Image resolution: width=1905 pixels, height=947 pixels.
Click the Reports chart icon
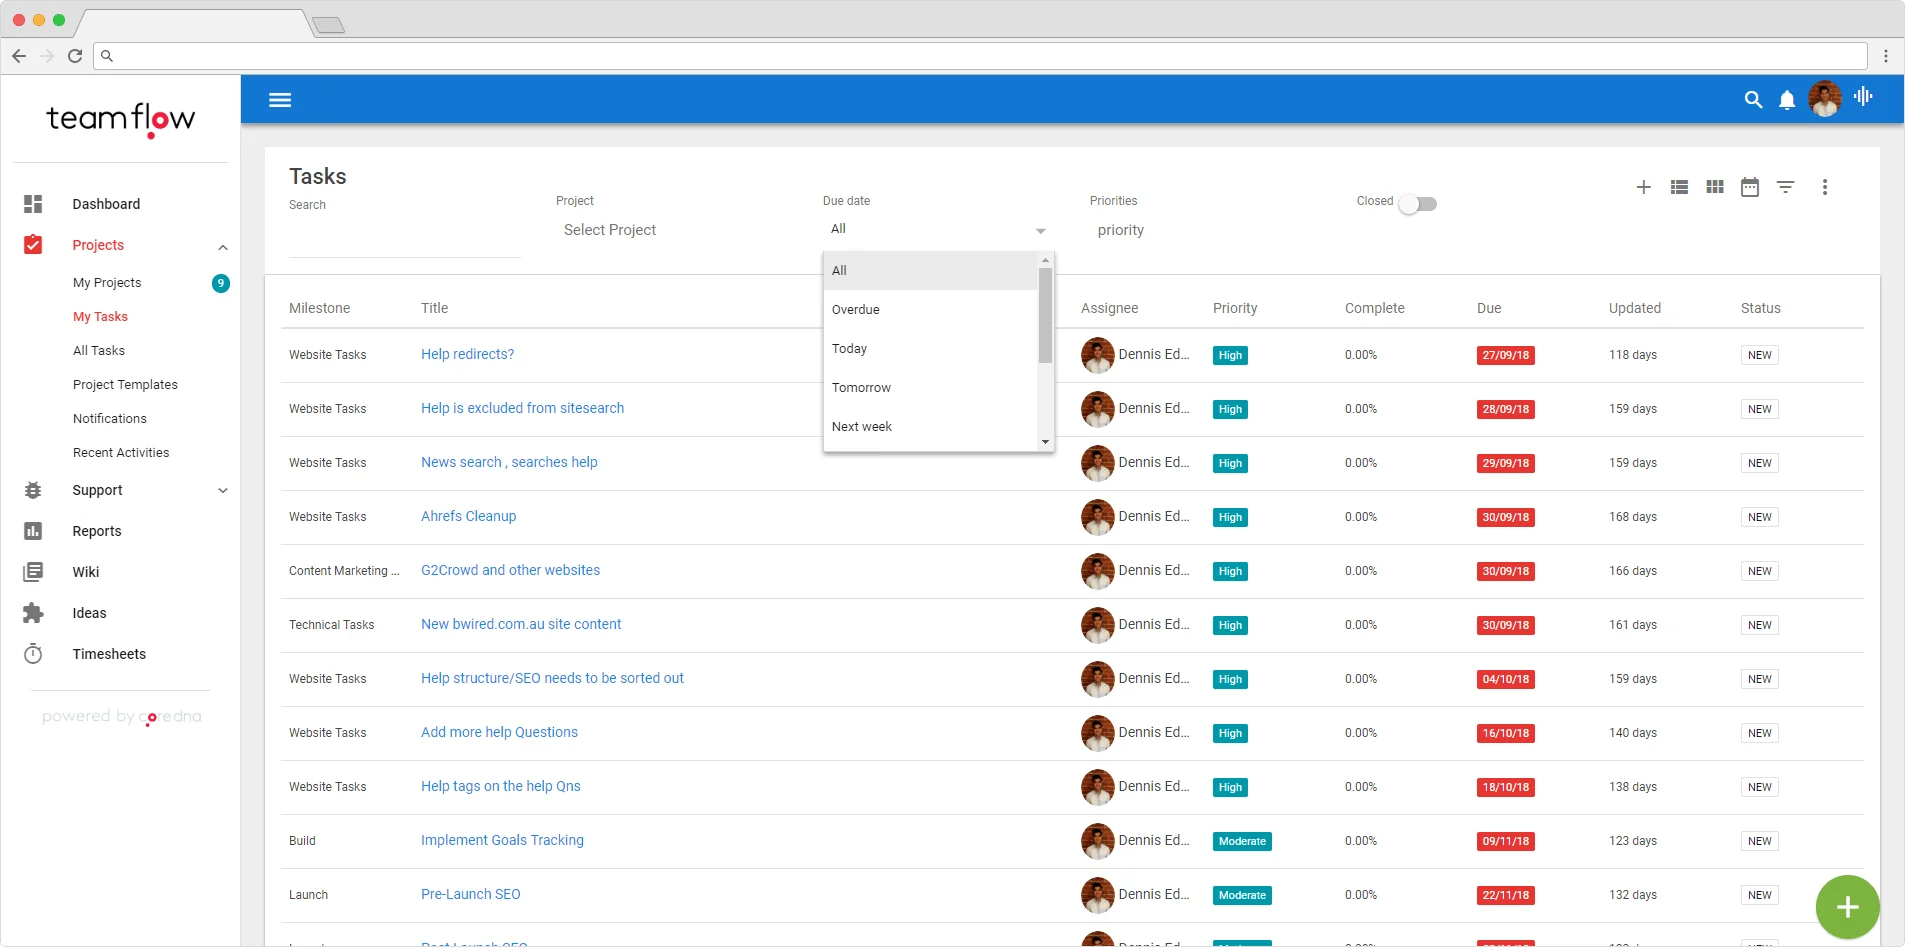(x=33, y=531)
